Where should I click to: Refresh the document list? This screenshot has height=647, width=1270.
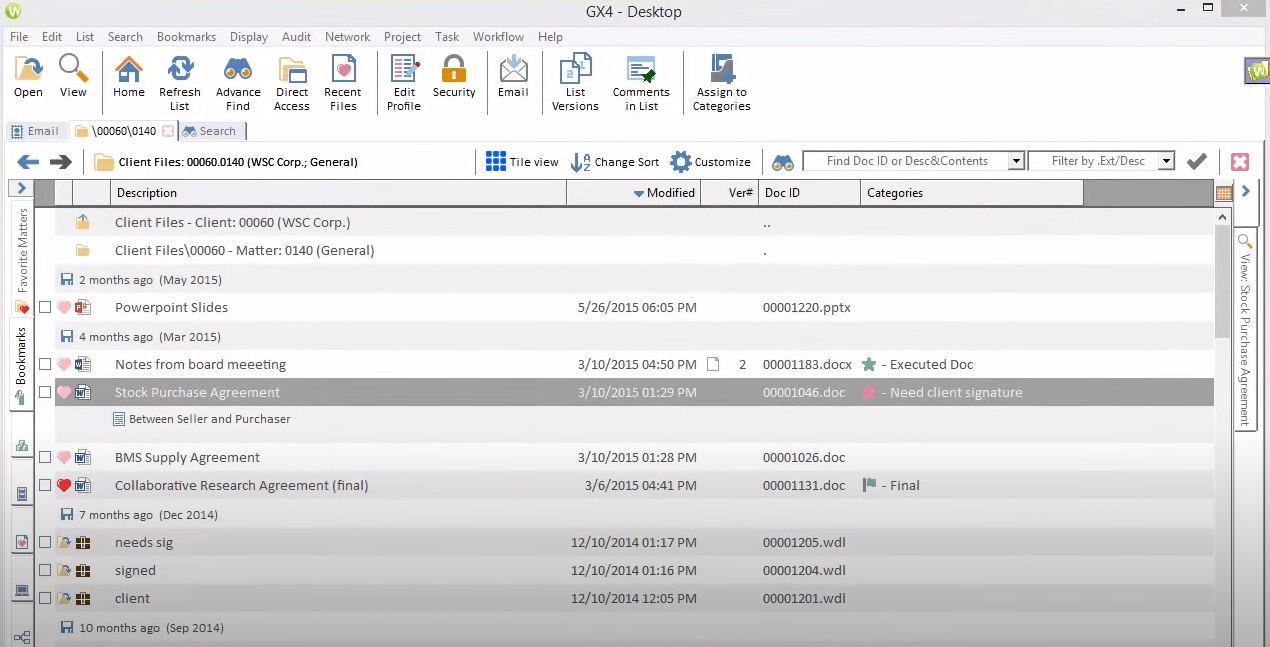pos(180,82)
